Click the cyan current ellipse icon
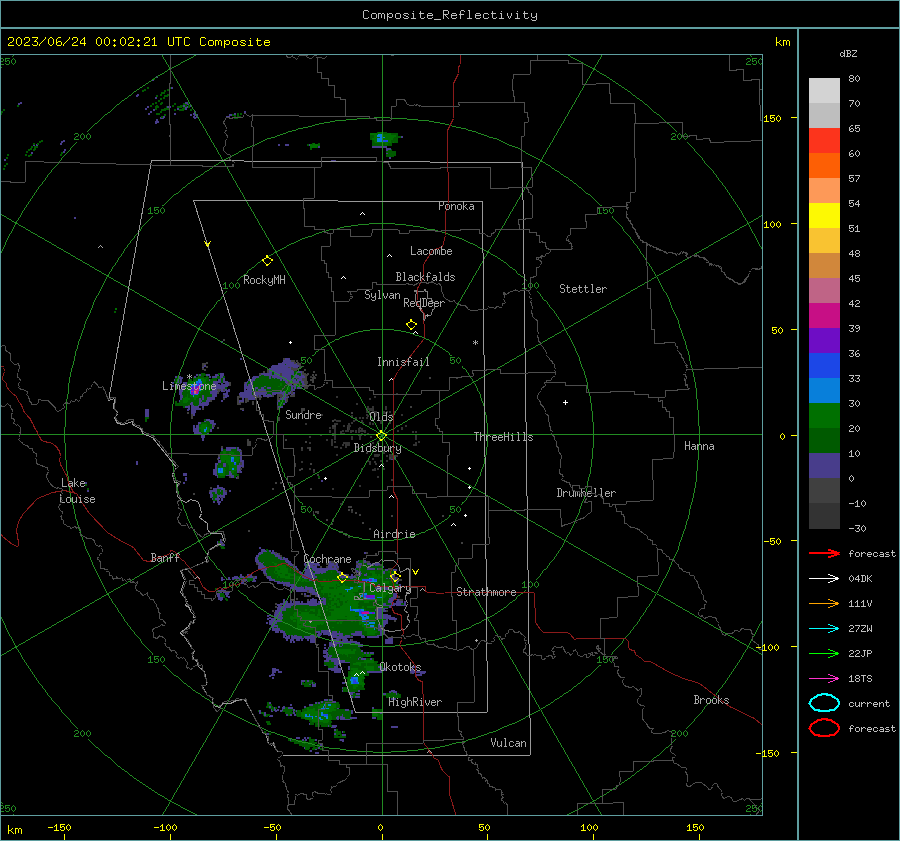This screenshot has width=900, height=841. pyautogui.click(x=824, y=703)
